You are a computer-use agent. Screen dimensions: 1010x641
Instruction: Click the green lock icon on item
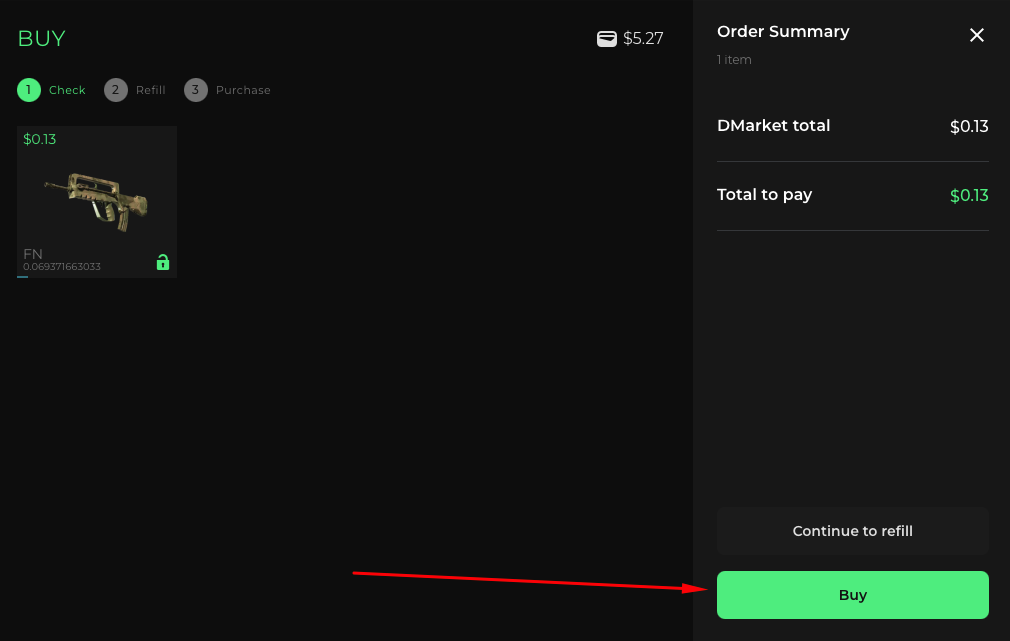tap(163, 262)
